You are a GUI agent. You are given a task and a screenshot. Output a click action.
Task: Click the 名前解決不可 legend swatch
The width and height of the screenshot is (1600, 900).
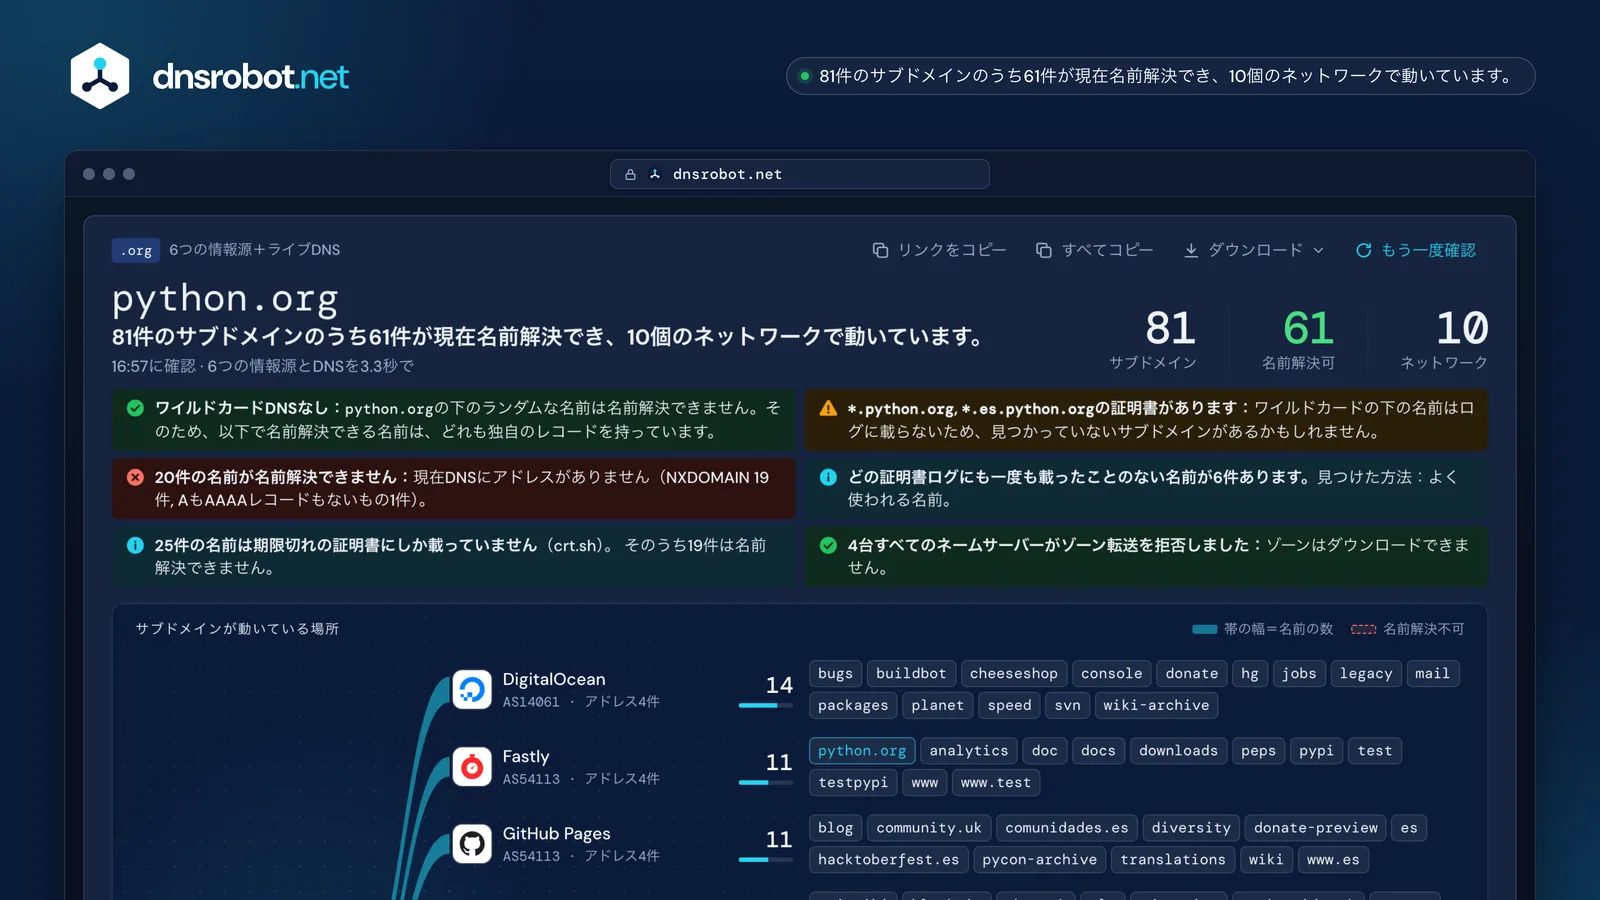pos(1364,629)
